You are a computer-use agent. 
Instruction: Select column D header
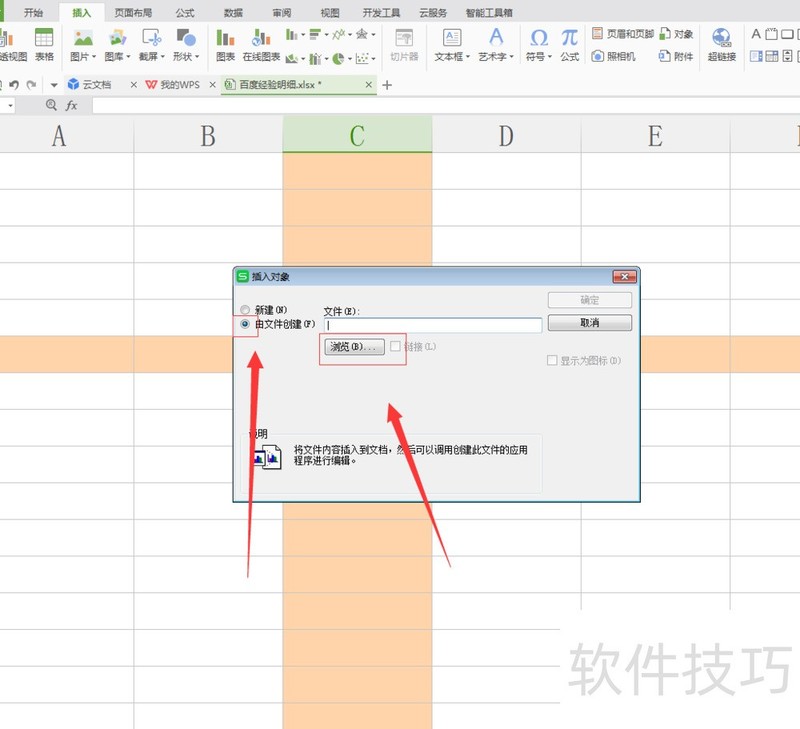point(506,136)
